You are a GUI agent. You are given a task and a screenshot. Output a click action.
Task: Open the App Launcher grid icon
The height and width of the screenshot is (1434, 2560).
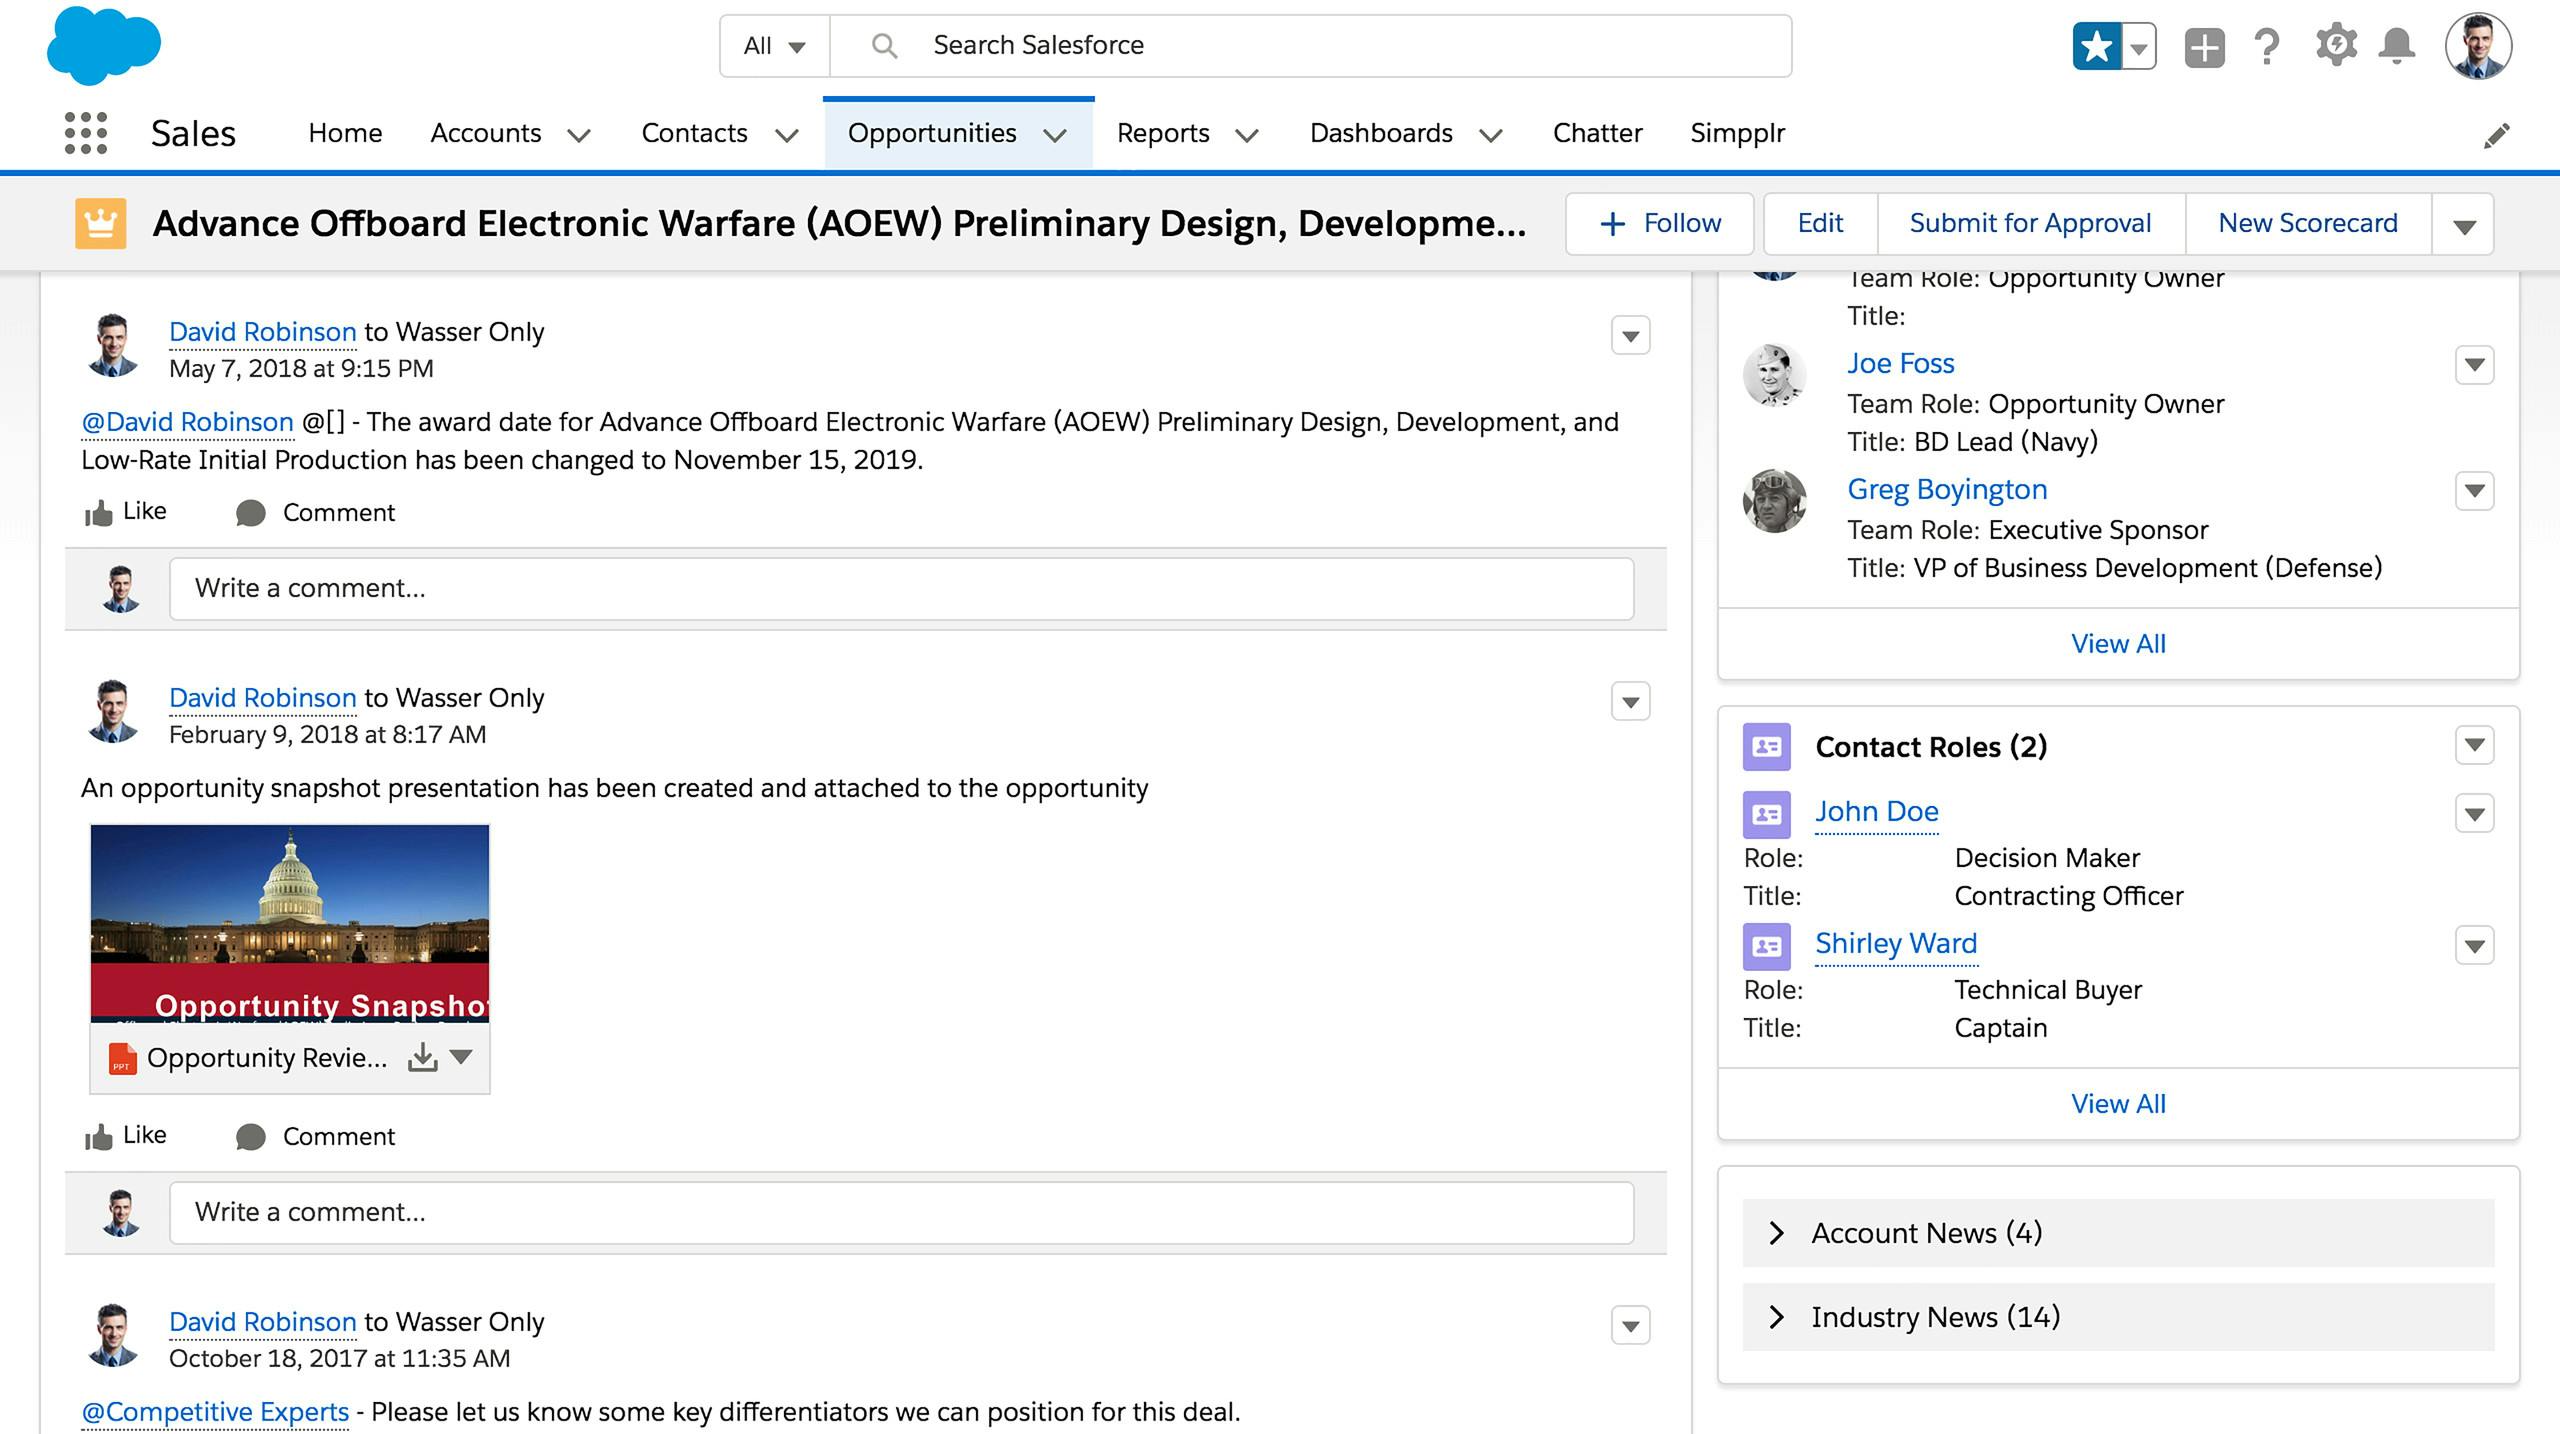click(86, 133)
